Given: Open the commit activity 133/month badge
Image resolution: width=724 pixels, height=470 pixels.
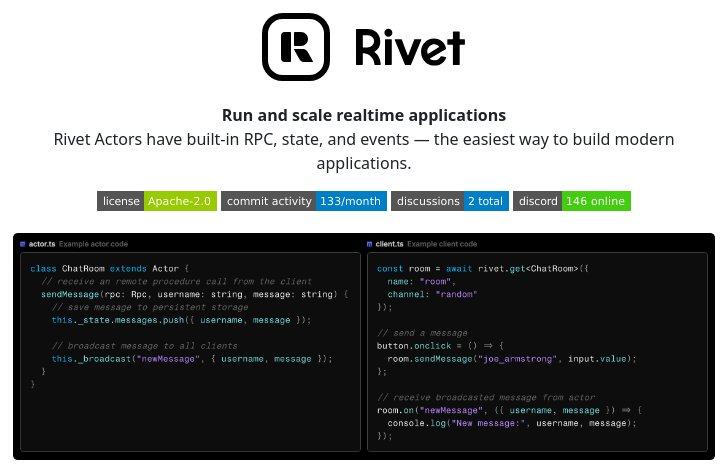Looking at the screenshot, I should click(x=304, y=201).
